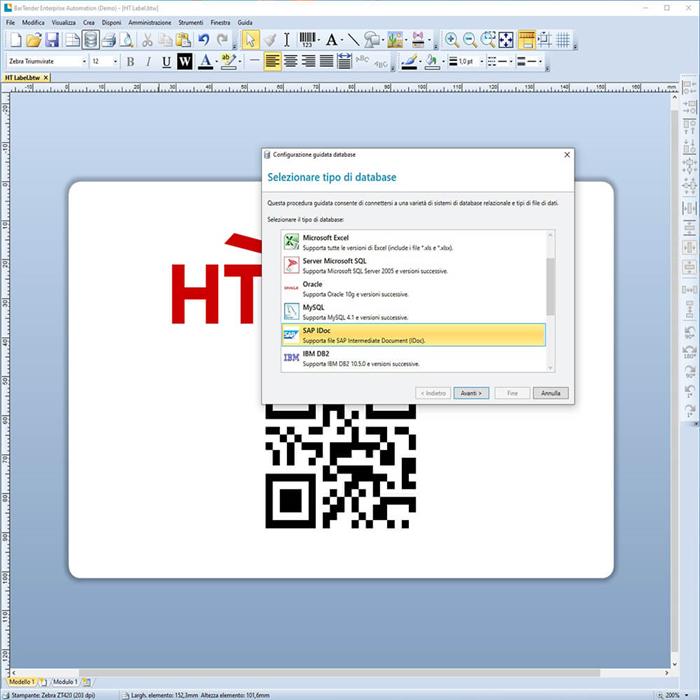
Task: Click the line color brush swatch
Action: click(409, 61)
